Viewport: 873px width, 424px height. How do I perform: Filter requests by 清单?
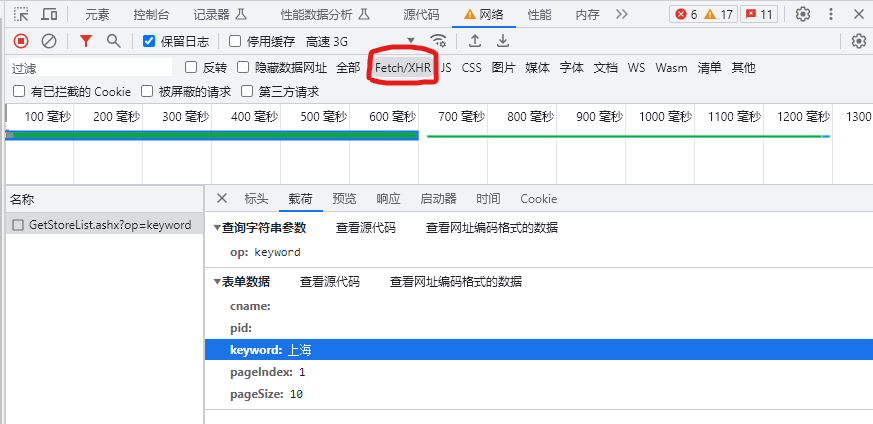point(709,68)
